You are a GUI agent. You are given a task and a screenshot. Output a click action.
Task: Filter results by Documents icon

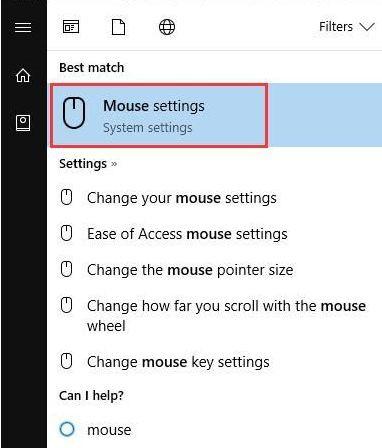(118, 27)
